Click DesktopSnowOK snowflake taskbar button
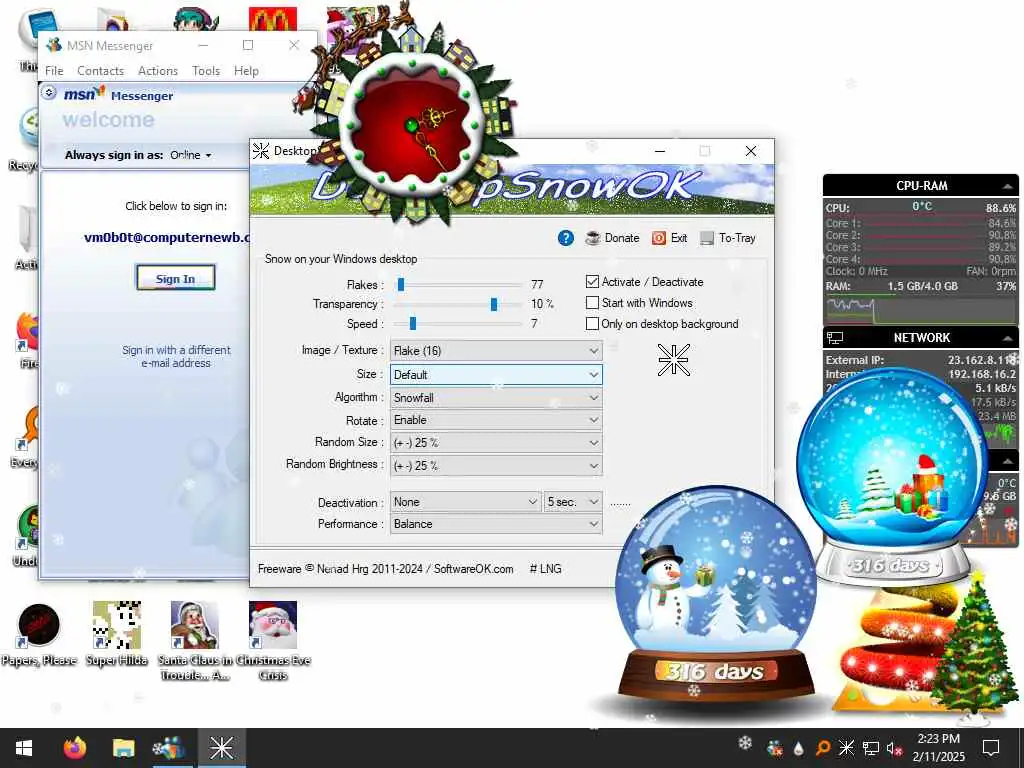The height and width of the screenshot is (768, 1024). (x=221, y=748)
